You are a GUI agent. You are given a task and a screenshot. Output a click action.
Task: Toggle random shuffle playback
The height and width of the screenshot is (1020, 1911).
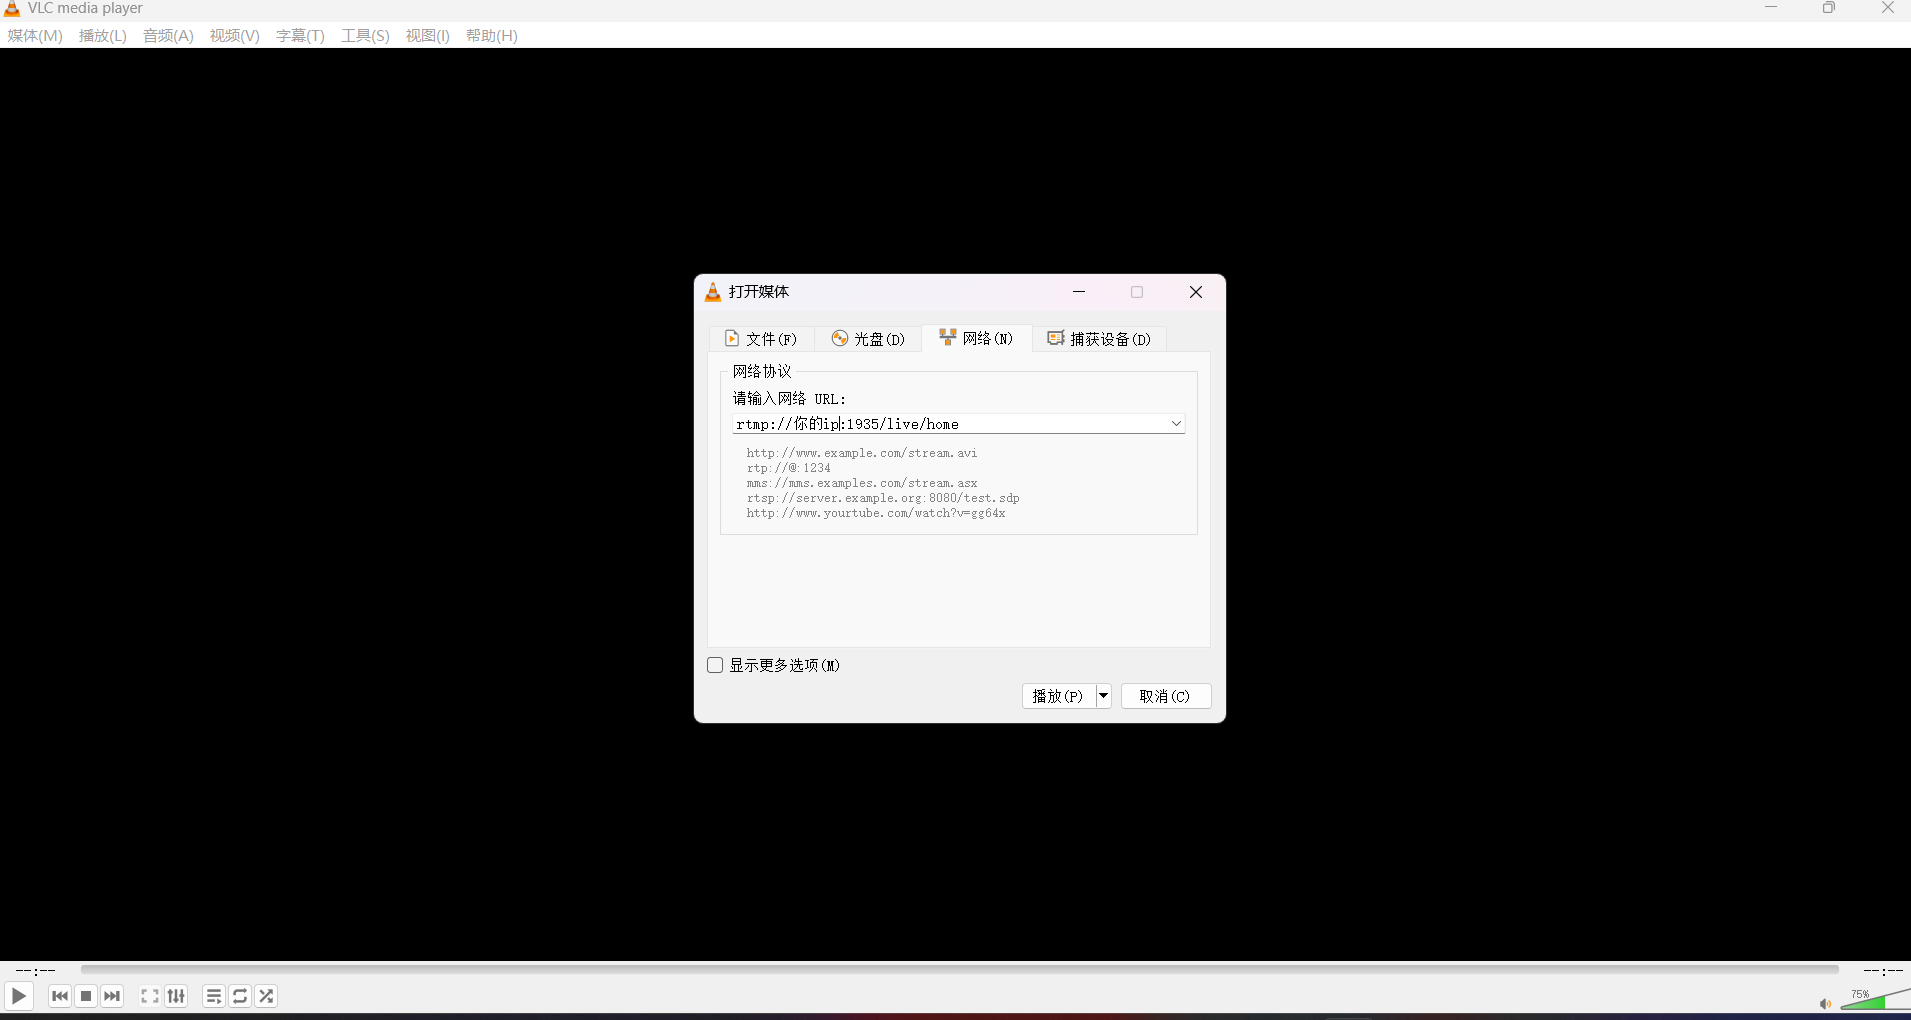pyautogui.click(x=266, y=996)
